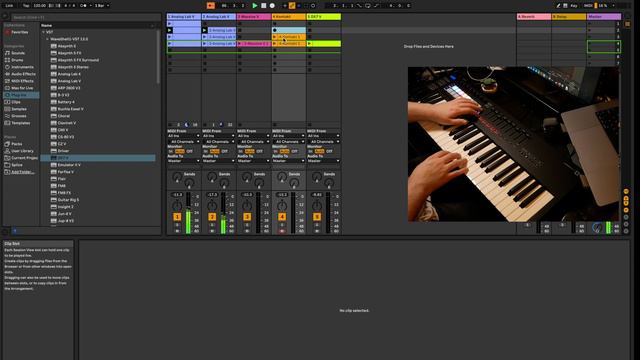Select the Guitar Rig 5 plugin
The image size is (640, 360).
[68, 200]
